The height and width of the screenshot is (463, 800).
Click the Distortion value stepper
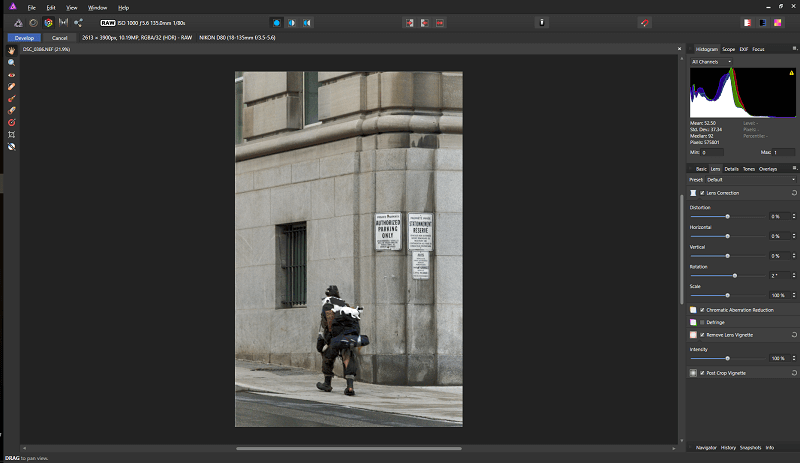tap(794, 216)
